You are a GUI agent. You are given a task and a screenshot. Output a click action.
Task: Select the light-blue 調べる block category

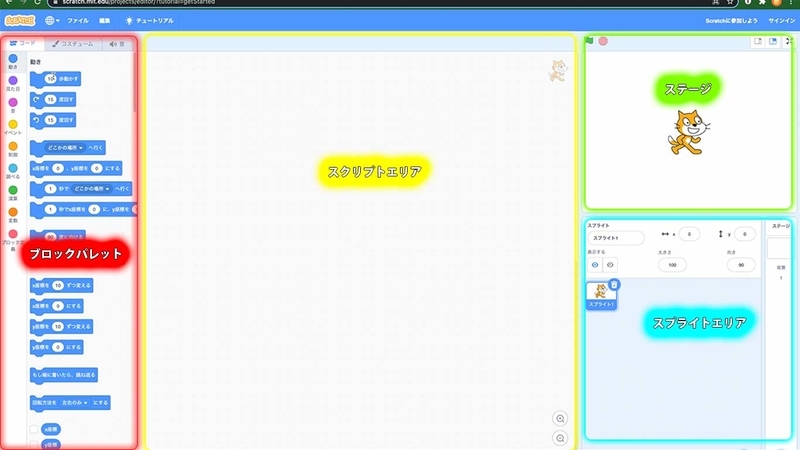pos(13,171)
